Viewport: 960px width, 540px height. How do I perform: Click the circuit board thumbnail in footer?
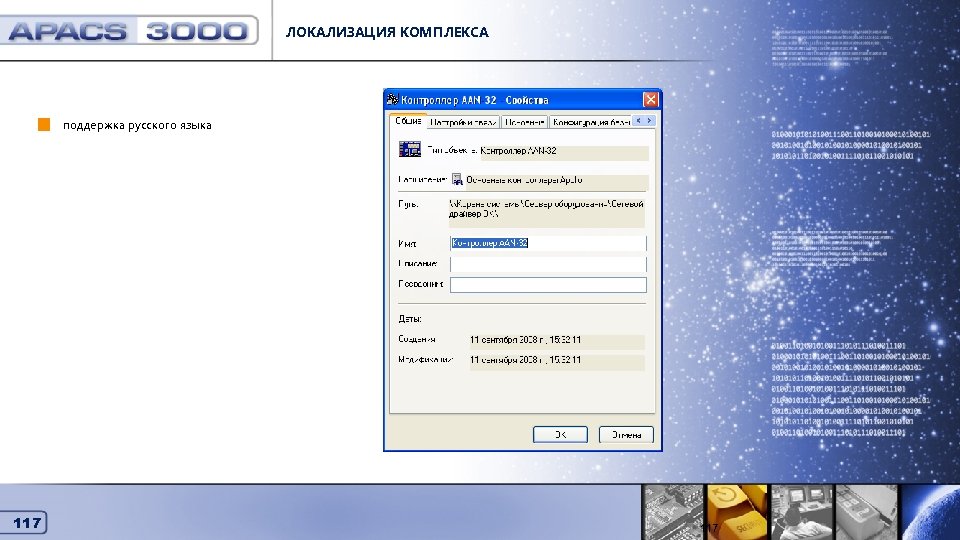click(673, 512)
